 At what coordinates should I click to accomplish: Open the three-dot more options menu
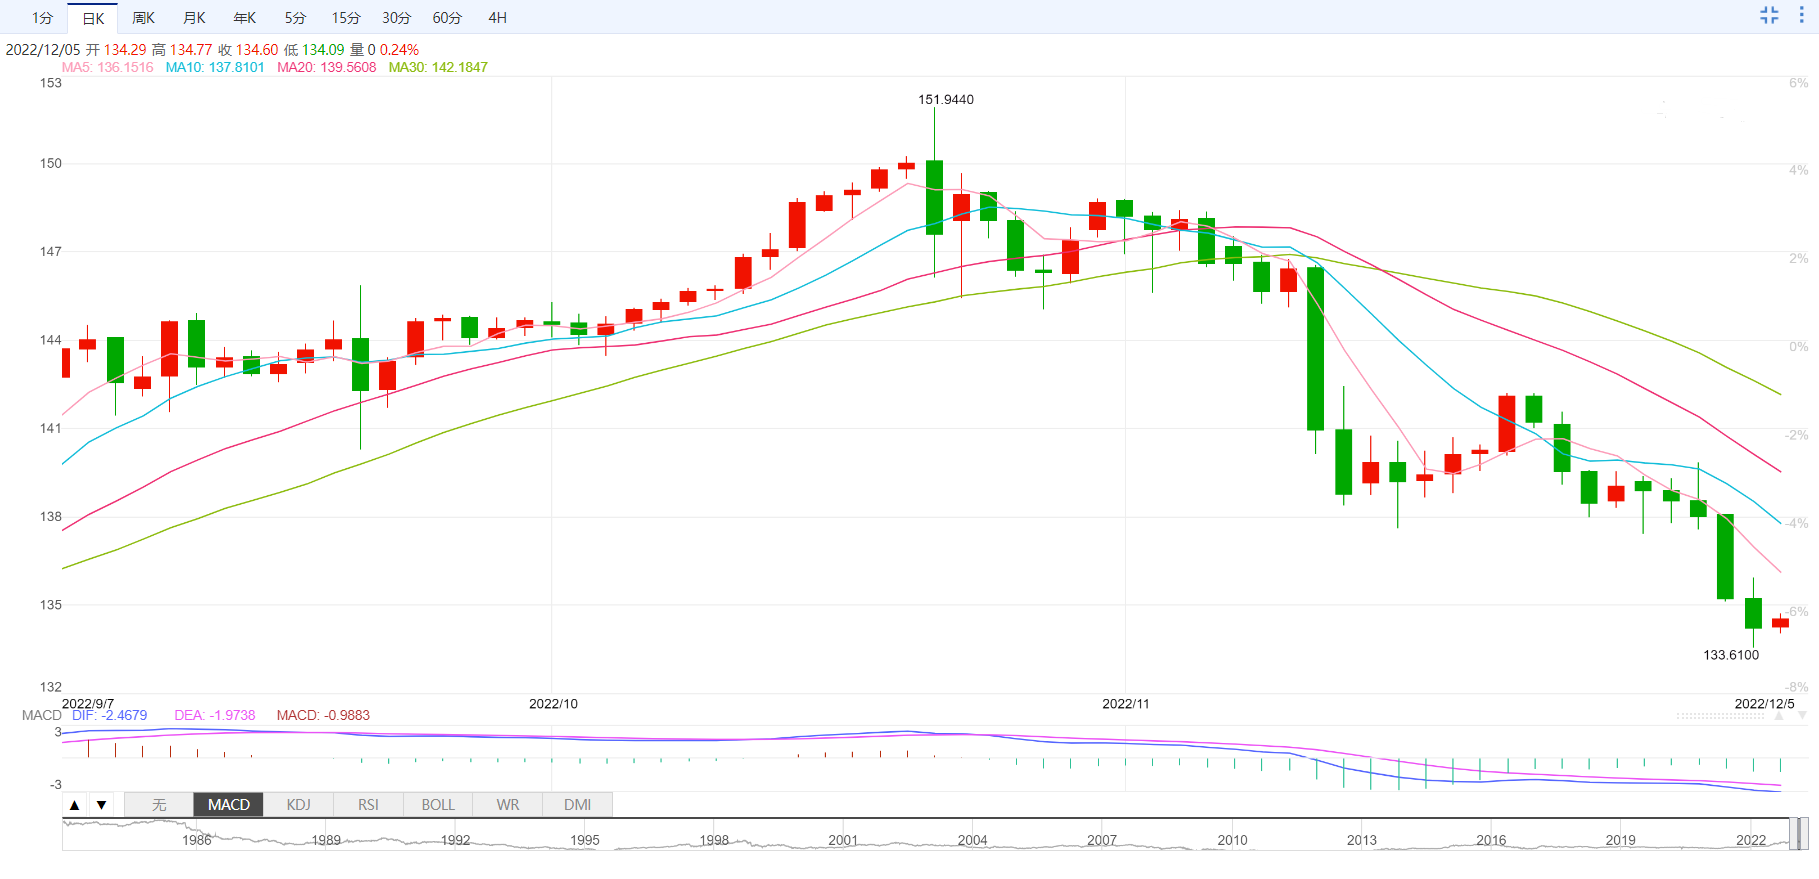(x=1802, y=15)
